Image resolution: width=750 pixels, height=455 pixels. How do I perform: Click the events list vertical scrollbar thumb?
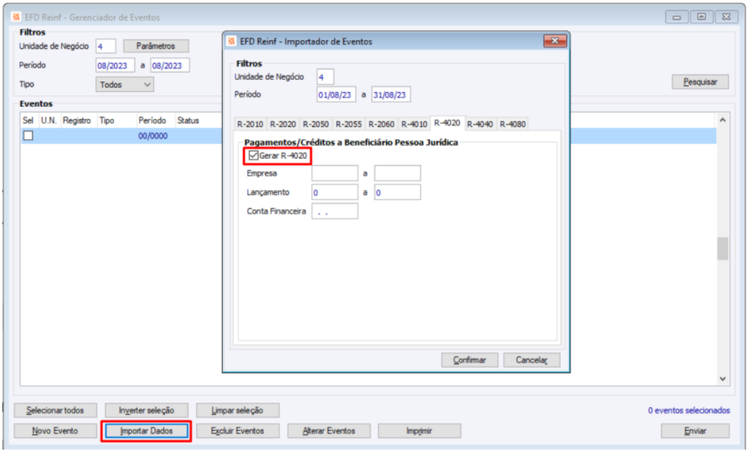pyautogui.click(x=723, y=249)
